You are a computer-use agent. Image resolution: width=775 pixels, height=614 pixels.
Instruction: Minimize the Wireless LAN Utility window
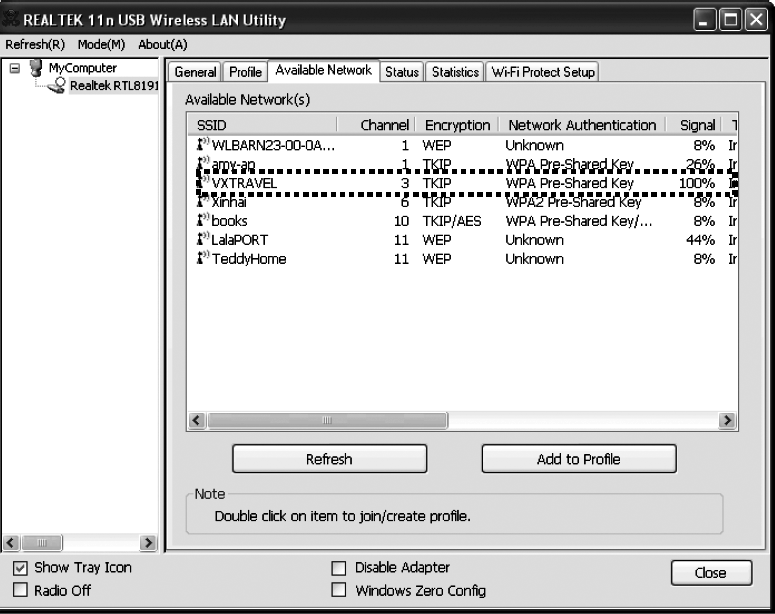pyautogui.click(x=704, y=20)
